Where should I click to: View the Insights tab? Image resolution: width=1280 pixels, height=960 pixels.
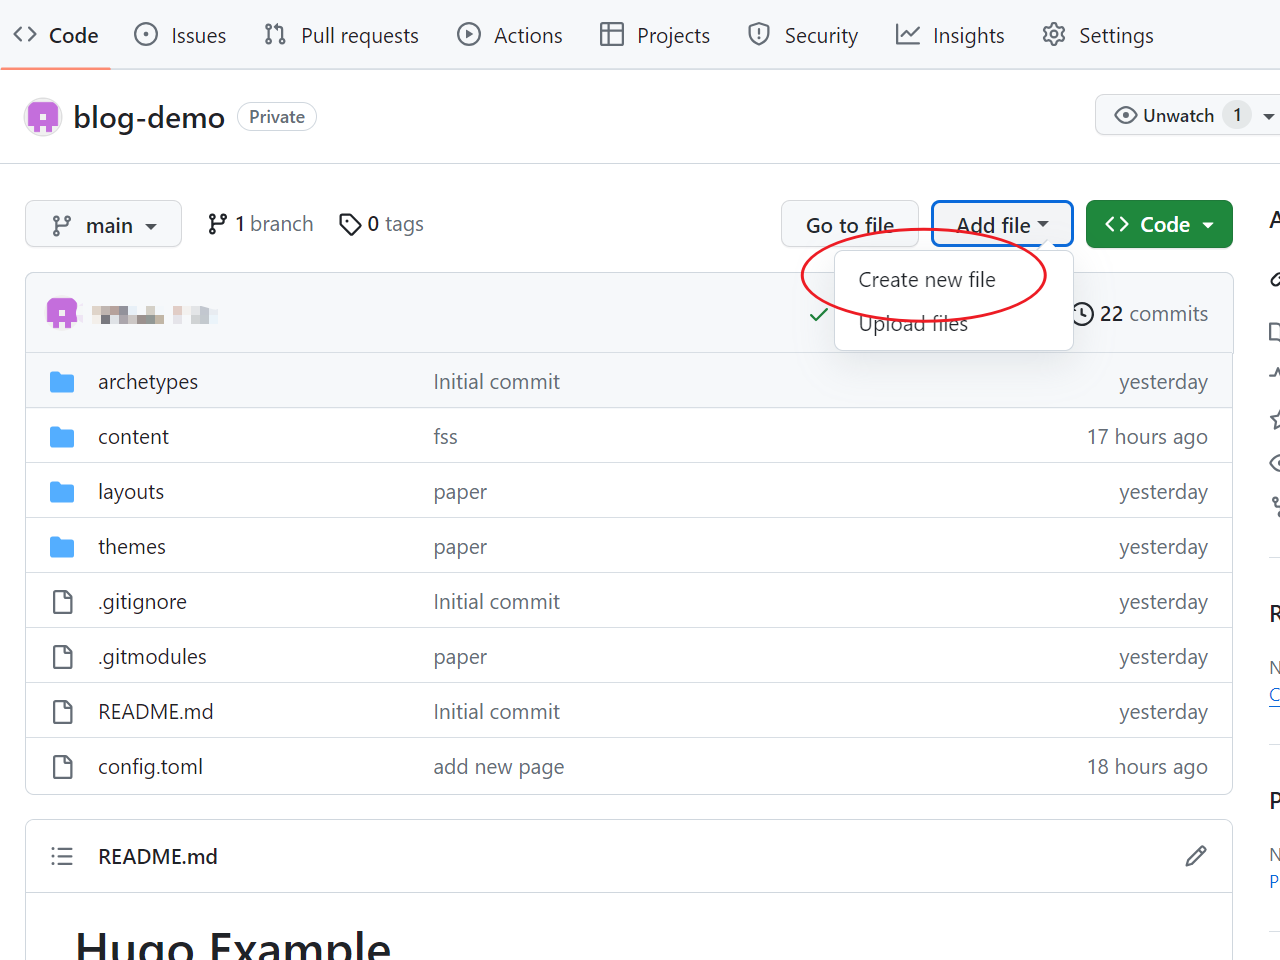pyautogui.click(x=950, y=35)
